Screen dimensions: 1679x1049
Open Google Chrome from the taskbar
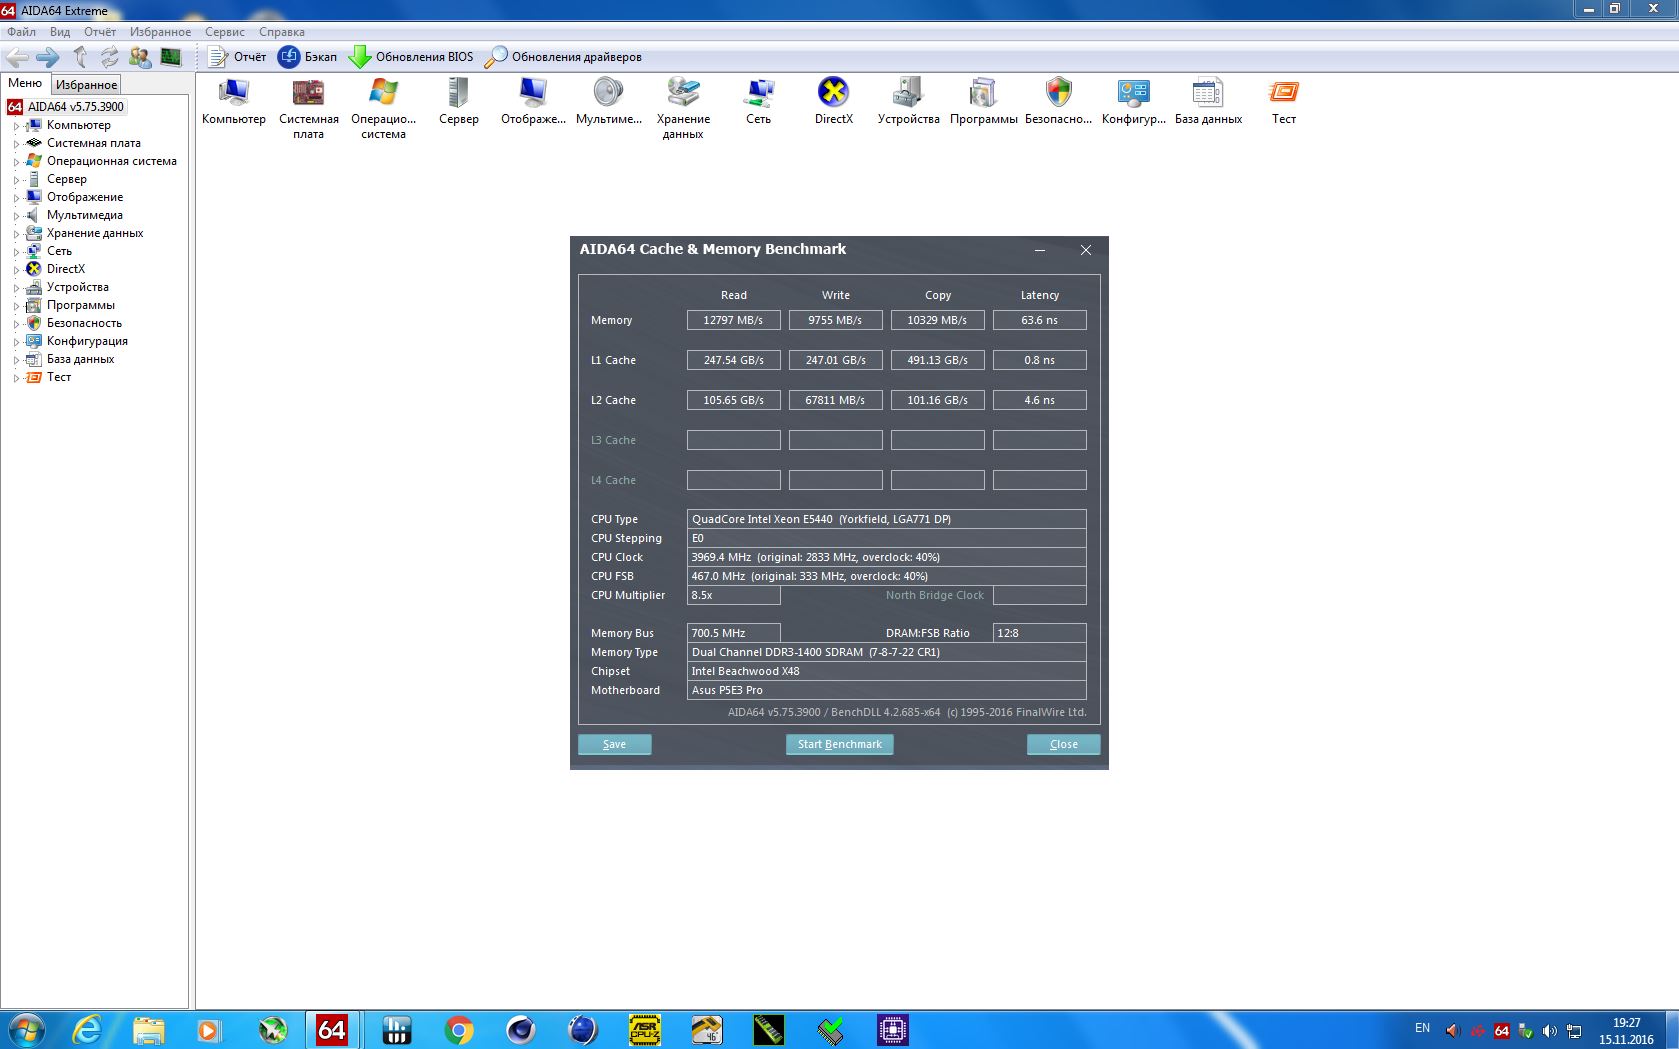[x=459, y=1030]
